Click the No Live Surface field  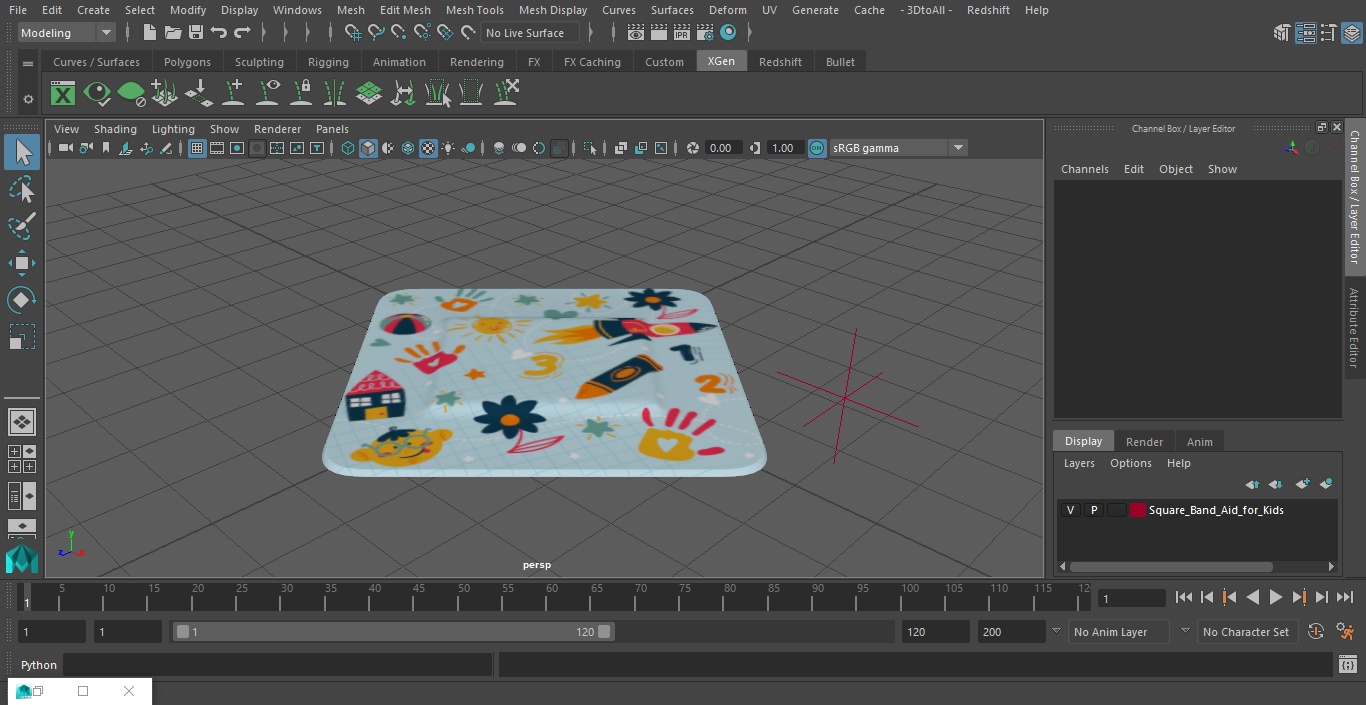(x=530, y=33)
